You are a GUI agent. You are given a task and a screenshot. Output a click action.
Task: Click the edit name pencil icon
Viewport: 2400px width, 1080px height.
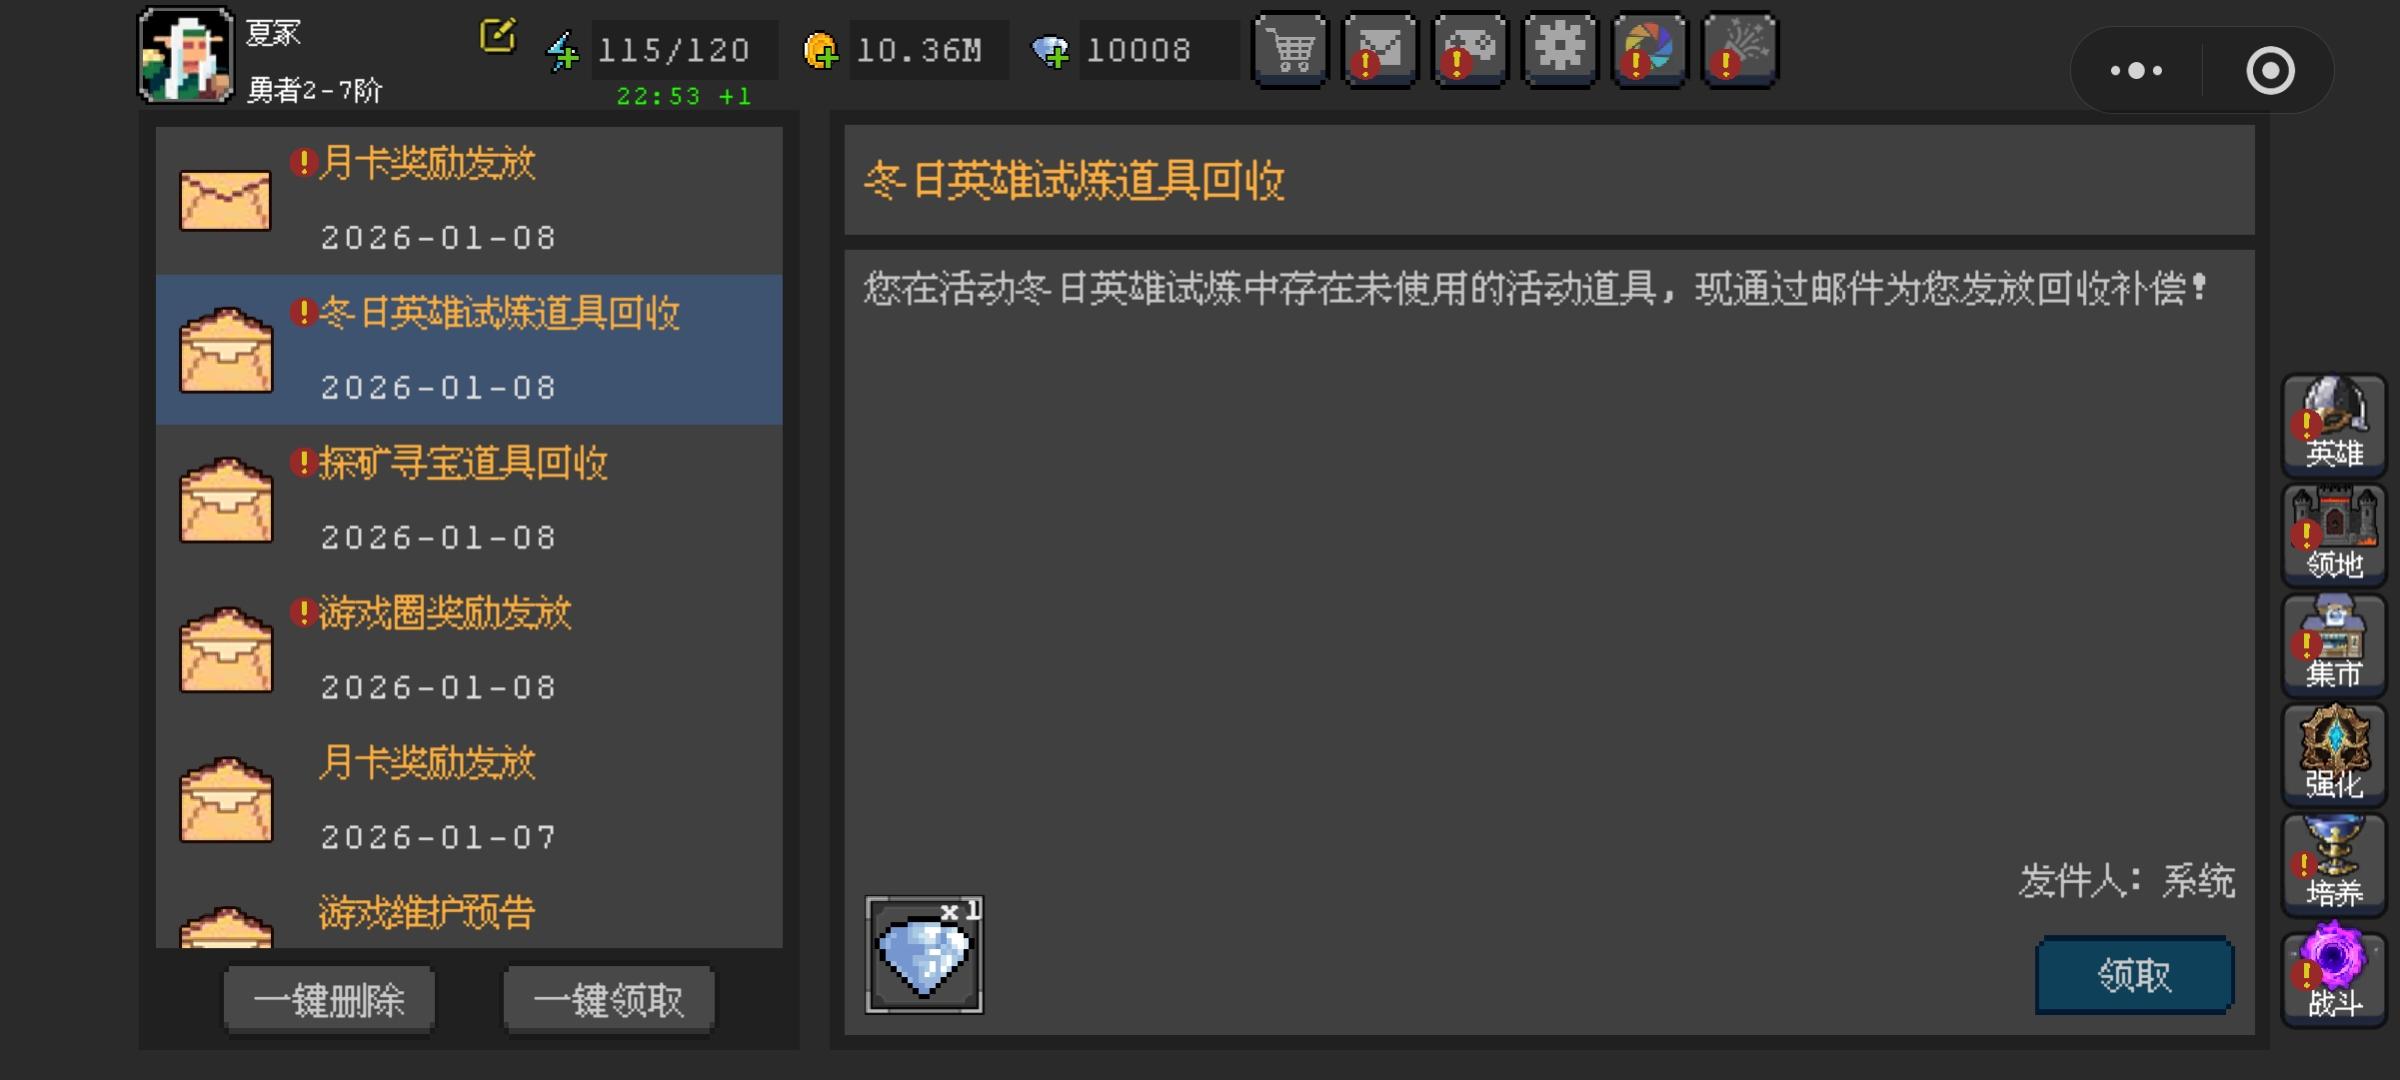(x=497, y=37)
